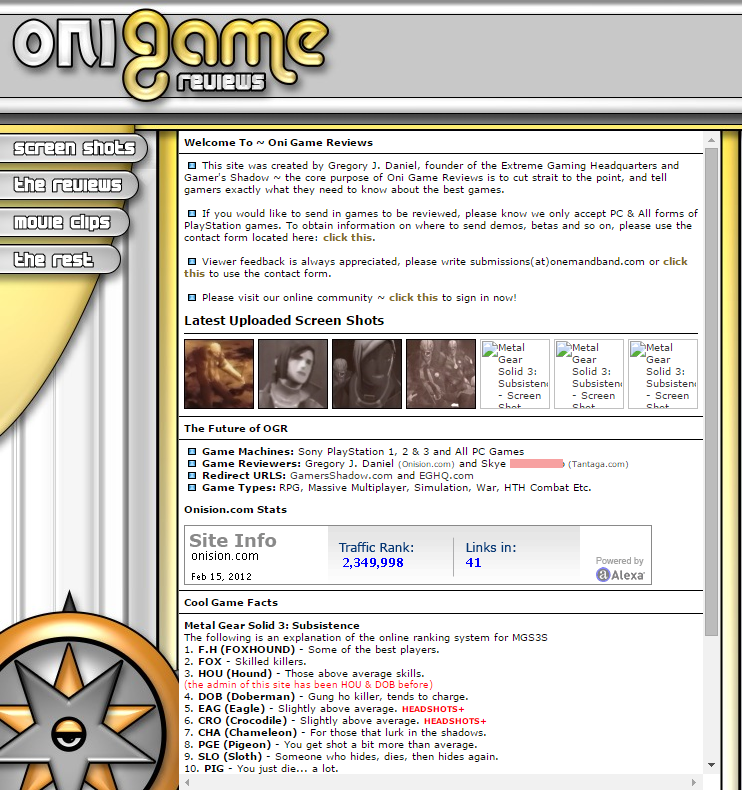This screenshot has width=742, height=790.
Task: Open the third screenshot thumbnail of hooded figure
Action: click(367, 374)
